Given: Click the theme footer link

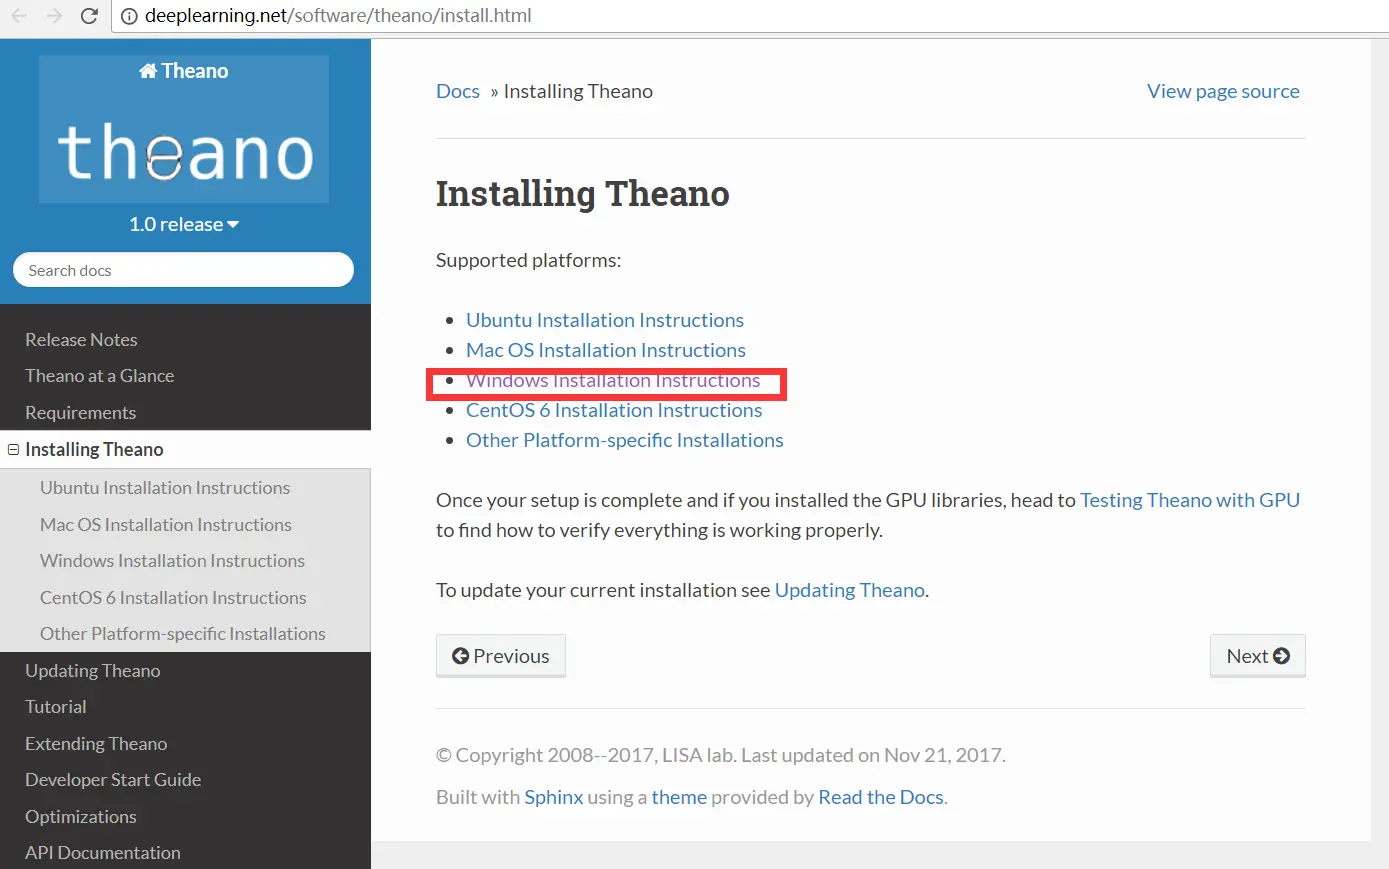Looking at the screenshot, I should click(x=679, y=797).
